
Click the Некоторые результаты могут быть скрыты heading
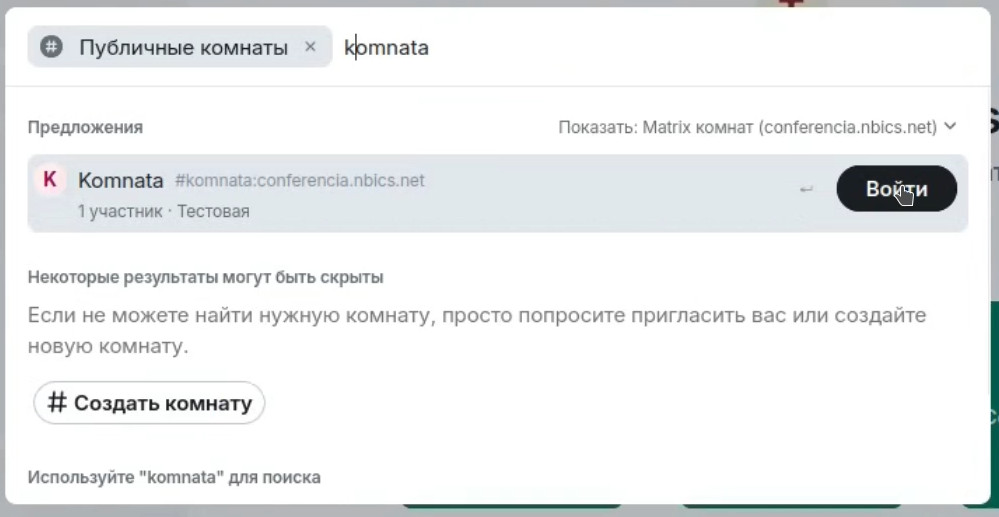coord(205,278)
